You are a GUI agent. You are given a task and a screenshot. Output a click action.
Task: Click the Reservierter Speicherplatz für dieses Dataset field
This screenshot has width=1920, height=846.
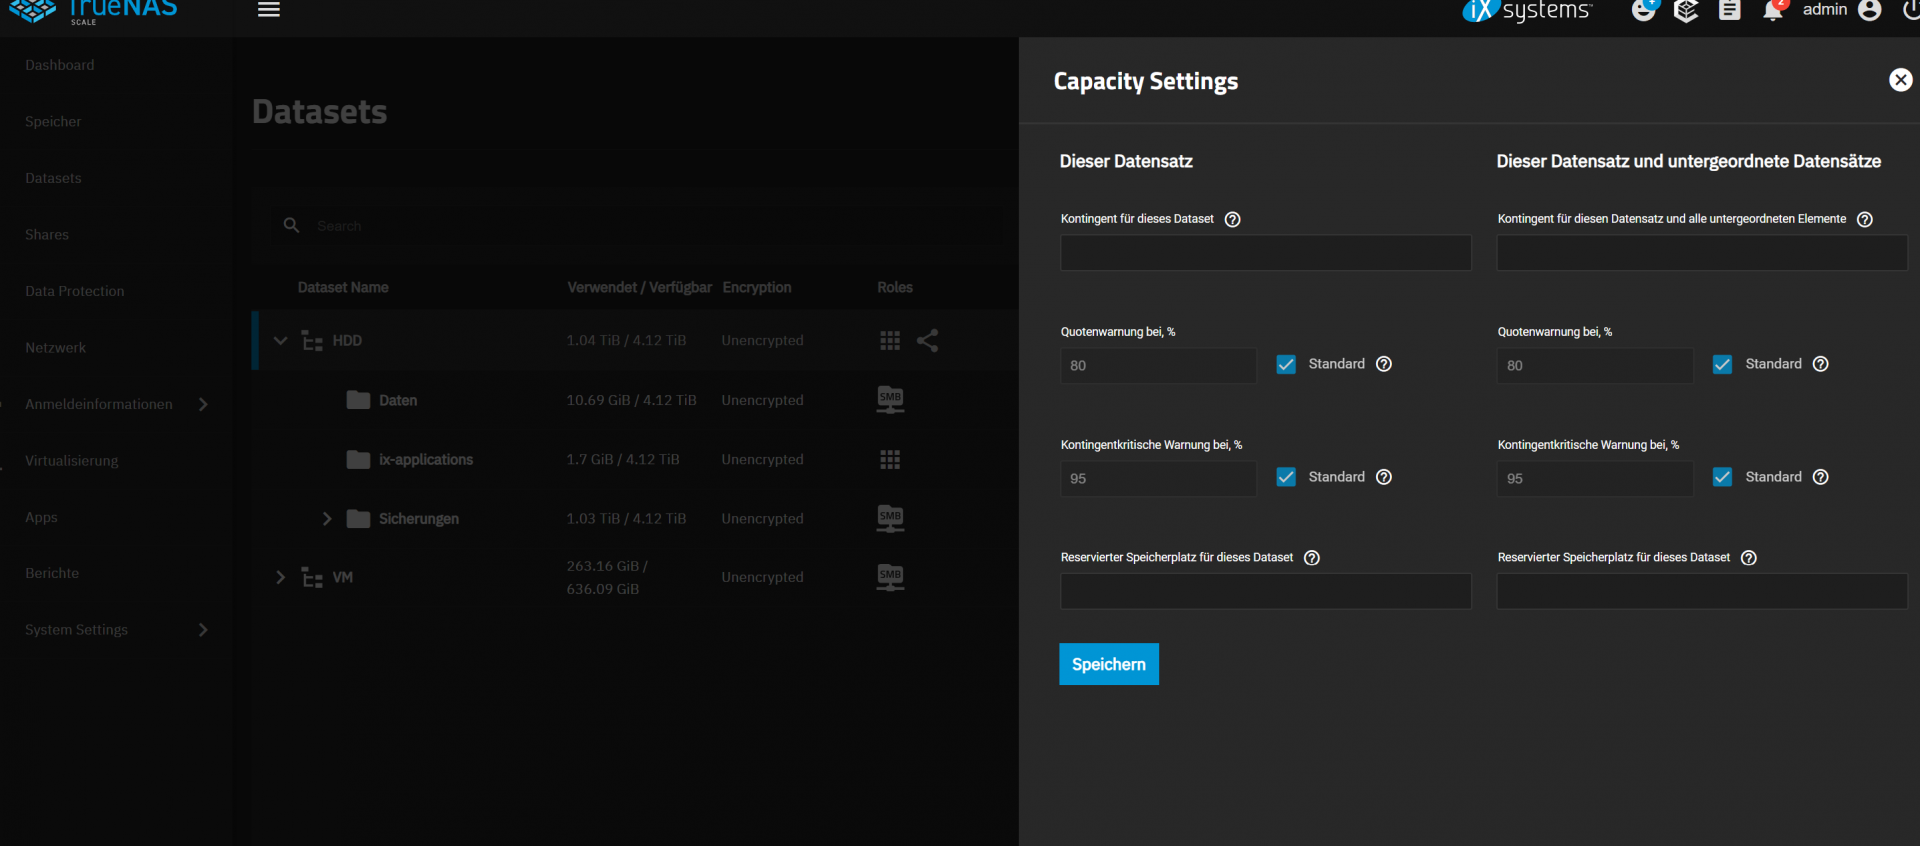pos(1265,592)
